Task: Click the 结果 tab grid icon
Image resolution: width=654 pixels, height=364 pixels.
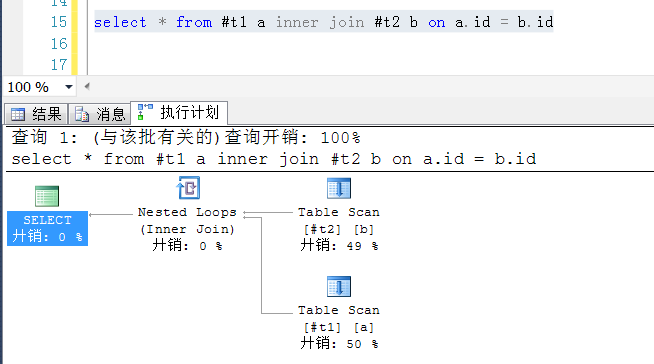Action: (18, 114)
